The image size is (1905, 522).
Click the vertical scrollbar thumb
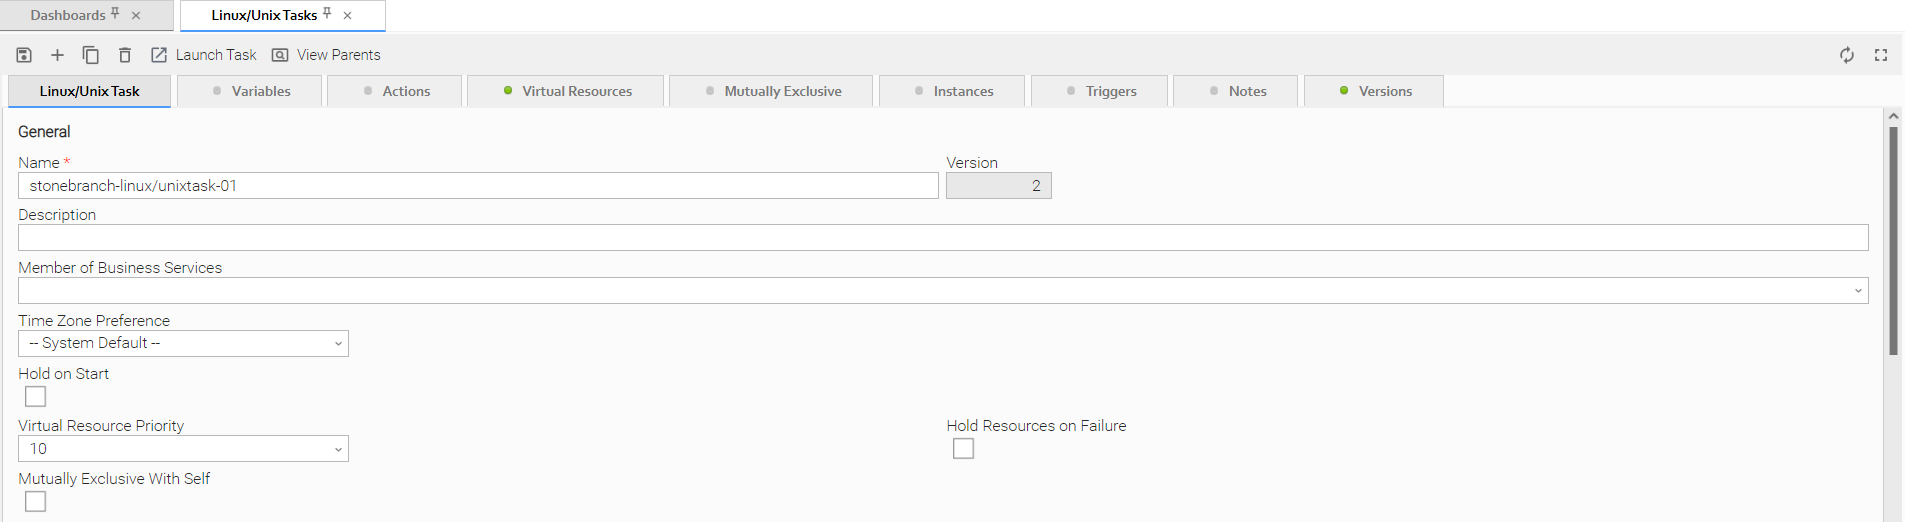1893,240
